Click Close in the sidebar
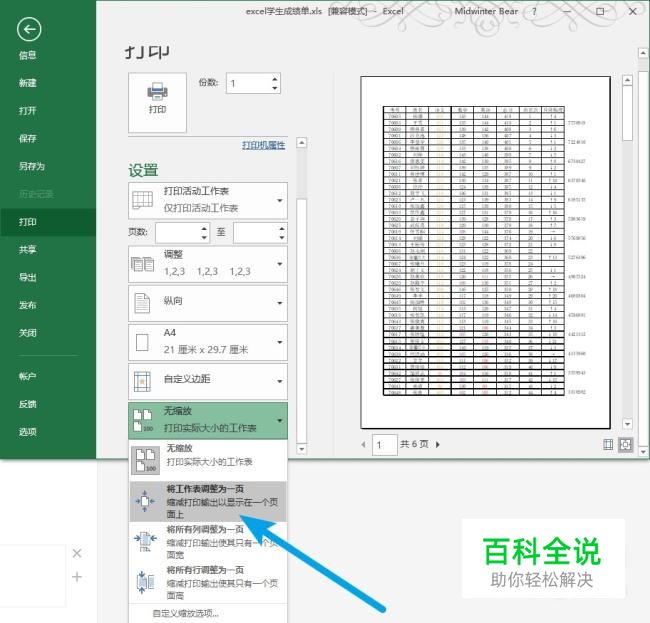Image resolution: width=650 pixels, height=623 pixels. 27,333
